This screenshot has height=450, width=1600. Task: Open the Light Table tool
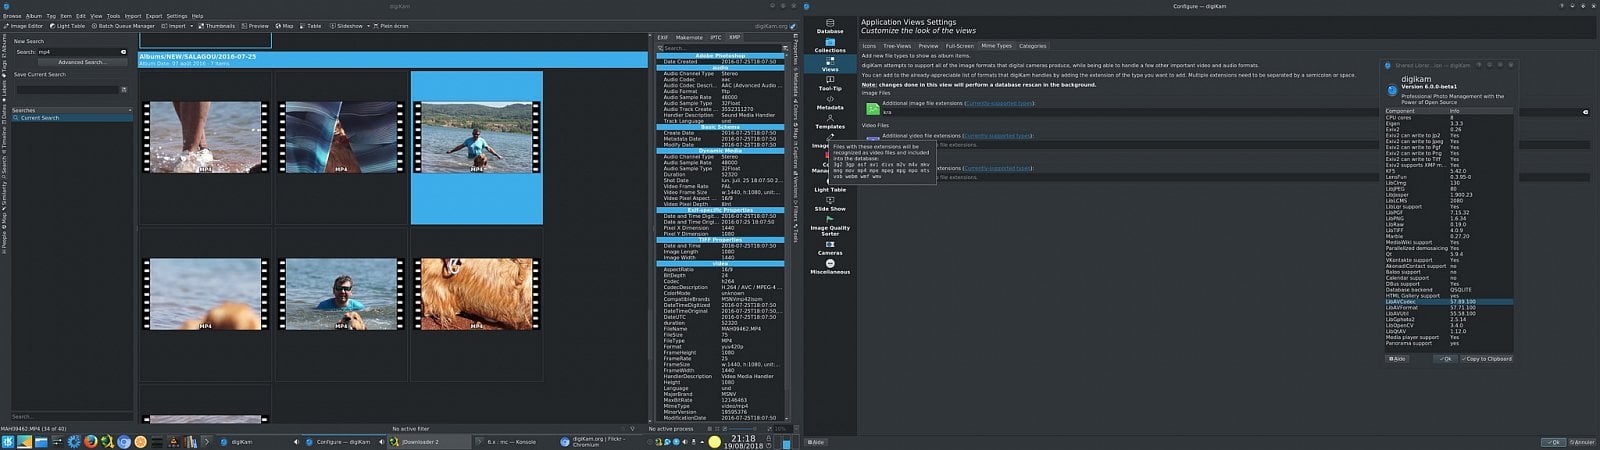[x=68, y=26]
